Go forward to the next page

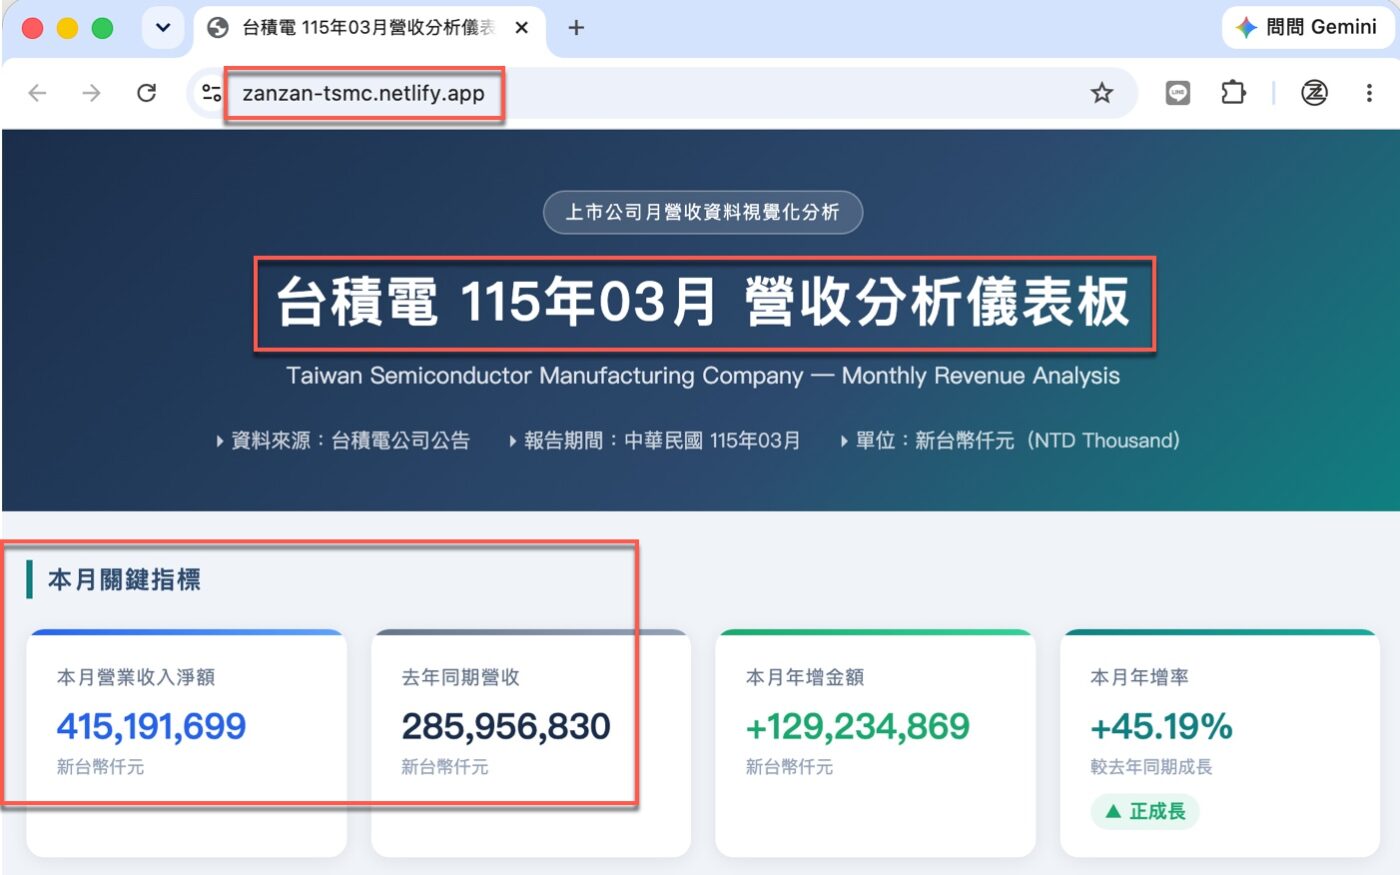coord(92,93)
